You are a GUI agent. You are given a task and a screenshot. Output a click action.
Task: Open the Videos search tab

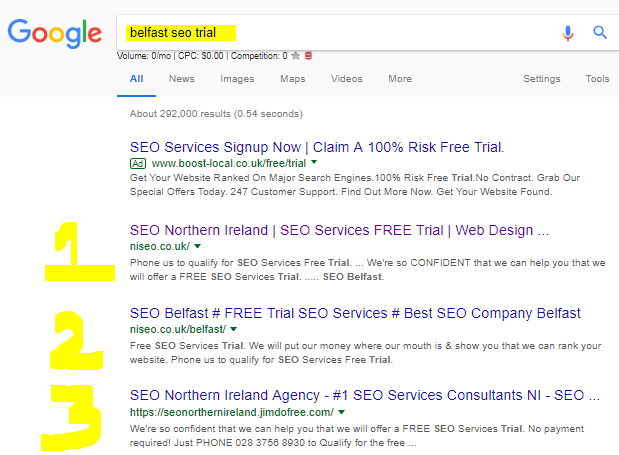[347, 79]
